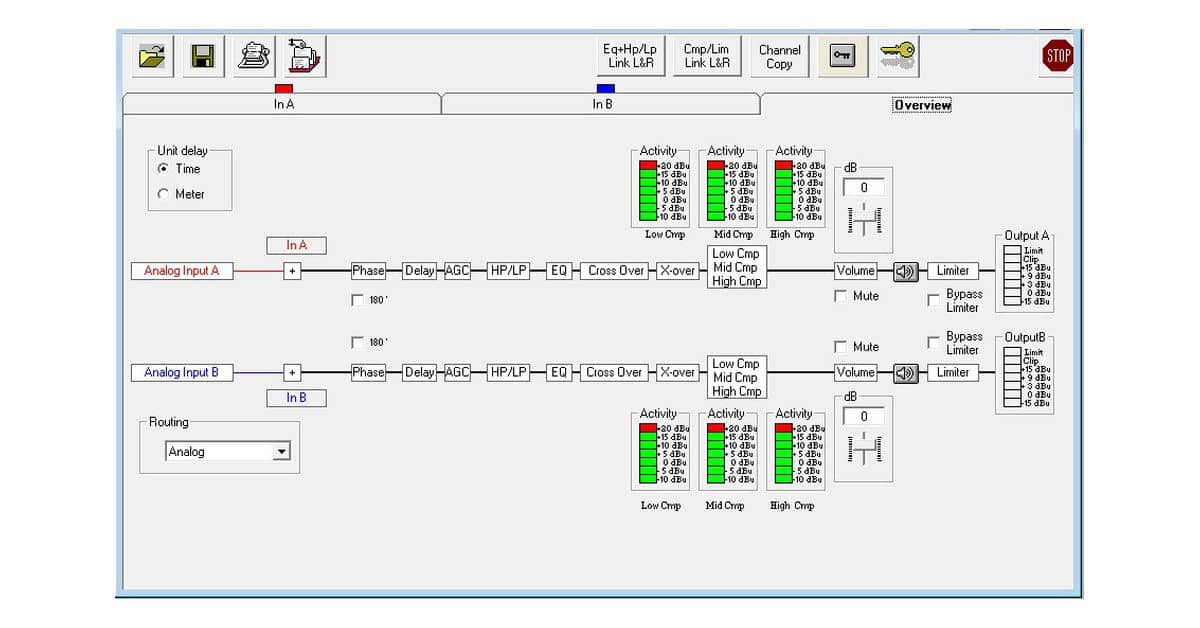Click the printer icon in toolbar
1200x628 pixels.
(x=254, y=56)
